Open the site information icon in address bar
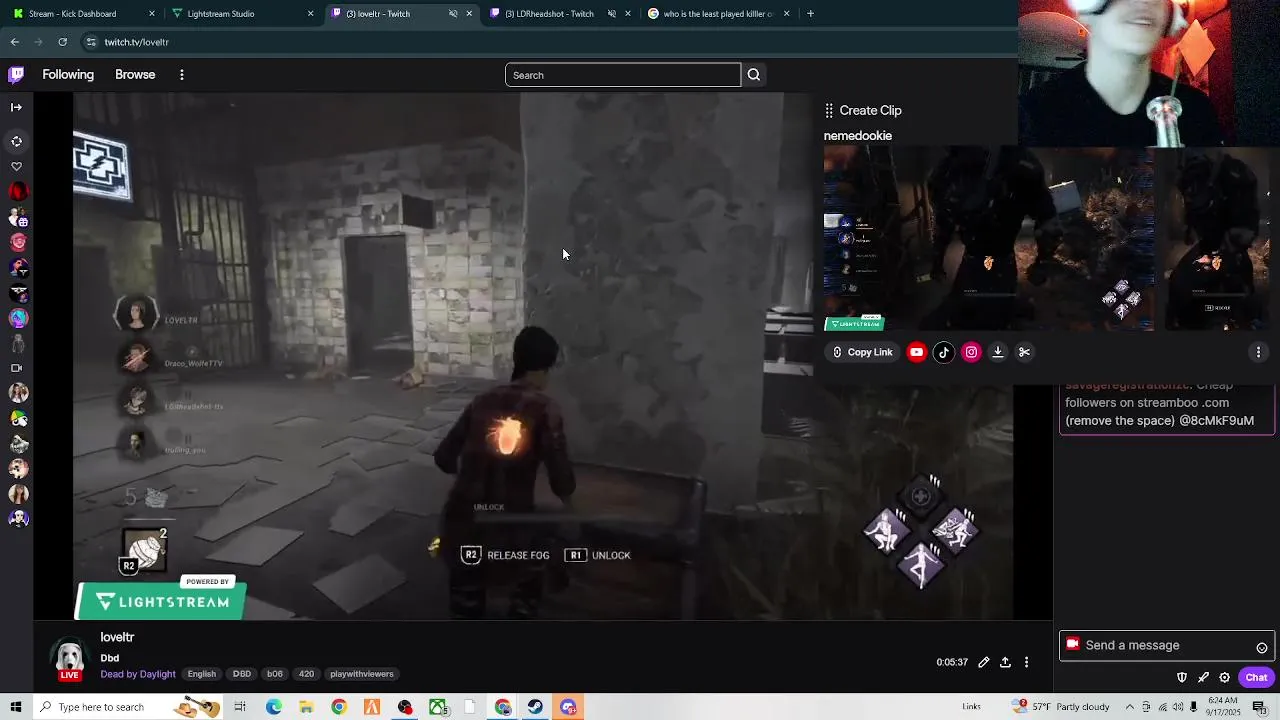 91,42
